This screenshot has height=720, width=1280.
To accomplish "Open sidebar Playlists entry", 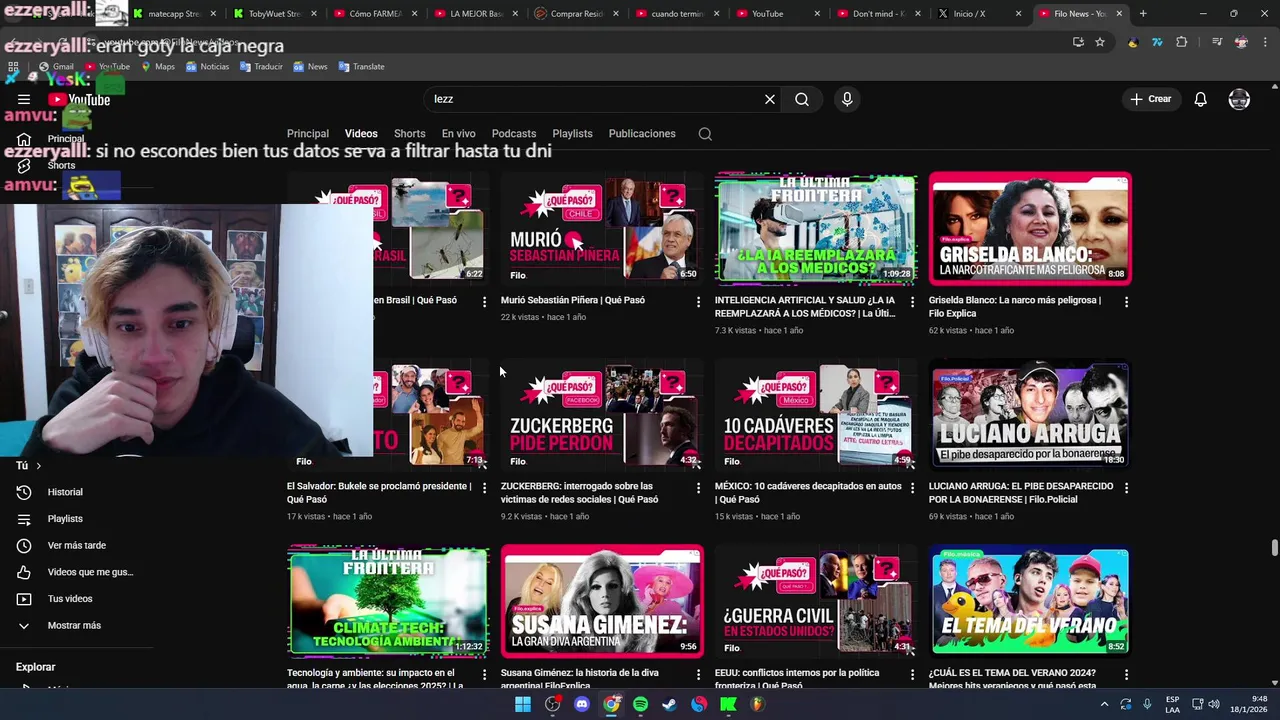I will point(65,518).
